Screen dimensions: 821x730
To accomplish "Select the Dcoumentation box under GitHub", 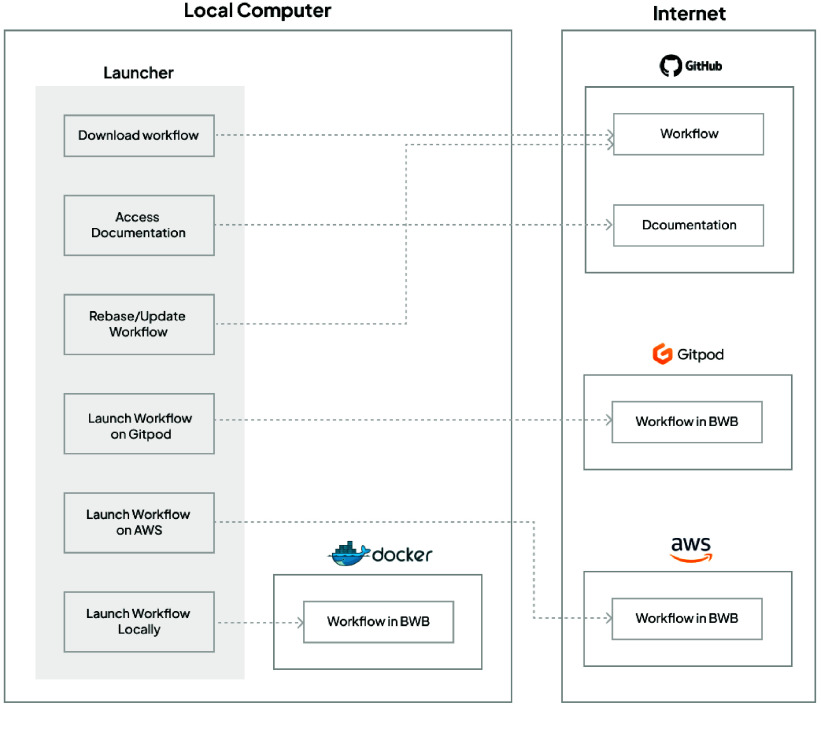I will (688, 225).
